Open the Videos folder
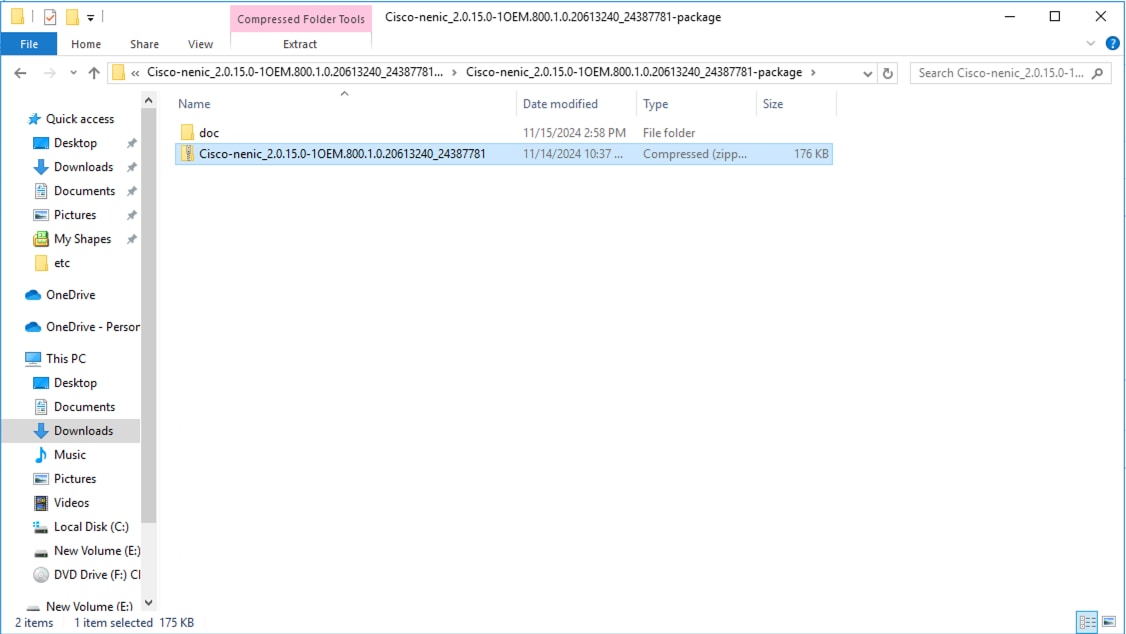This screenshot has height=634, width=1126. (x=71, y=503)
